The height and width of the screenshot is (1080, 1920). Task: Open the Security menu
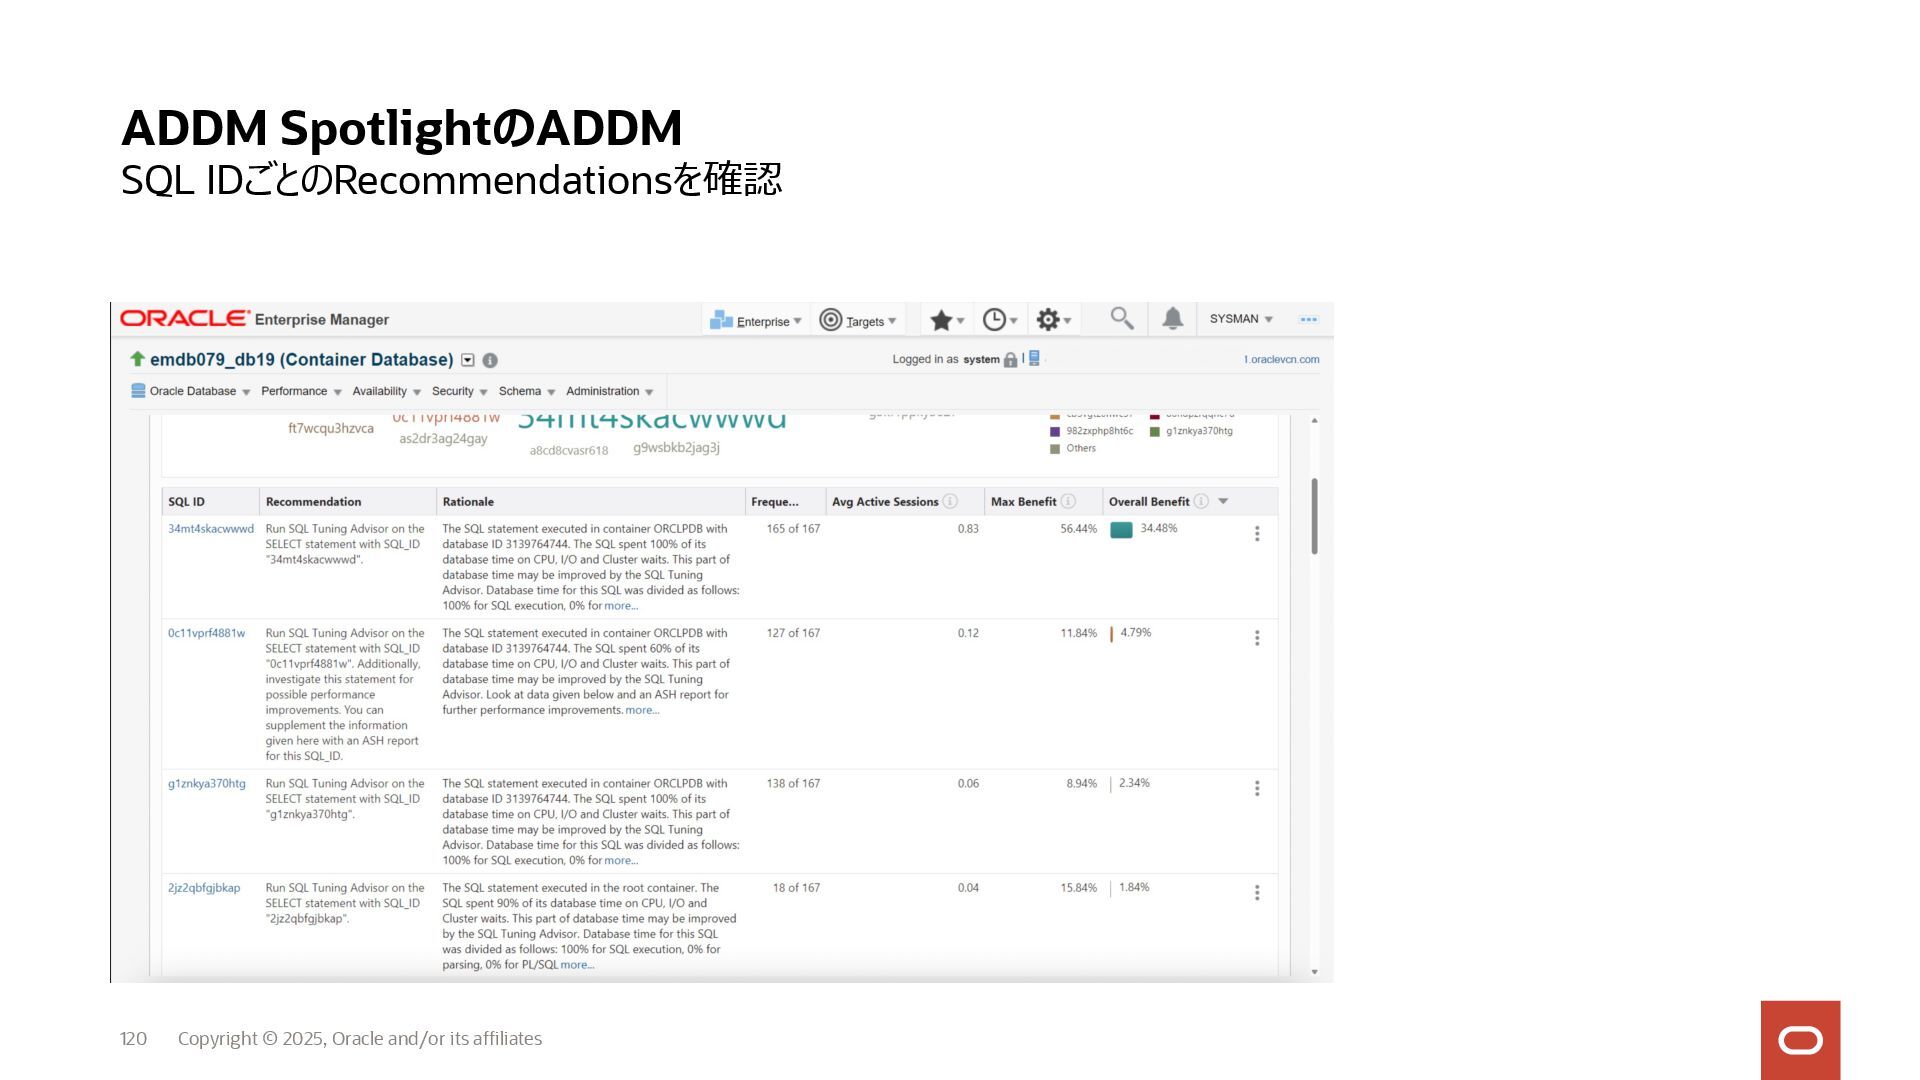click(459, 391)
